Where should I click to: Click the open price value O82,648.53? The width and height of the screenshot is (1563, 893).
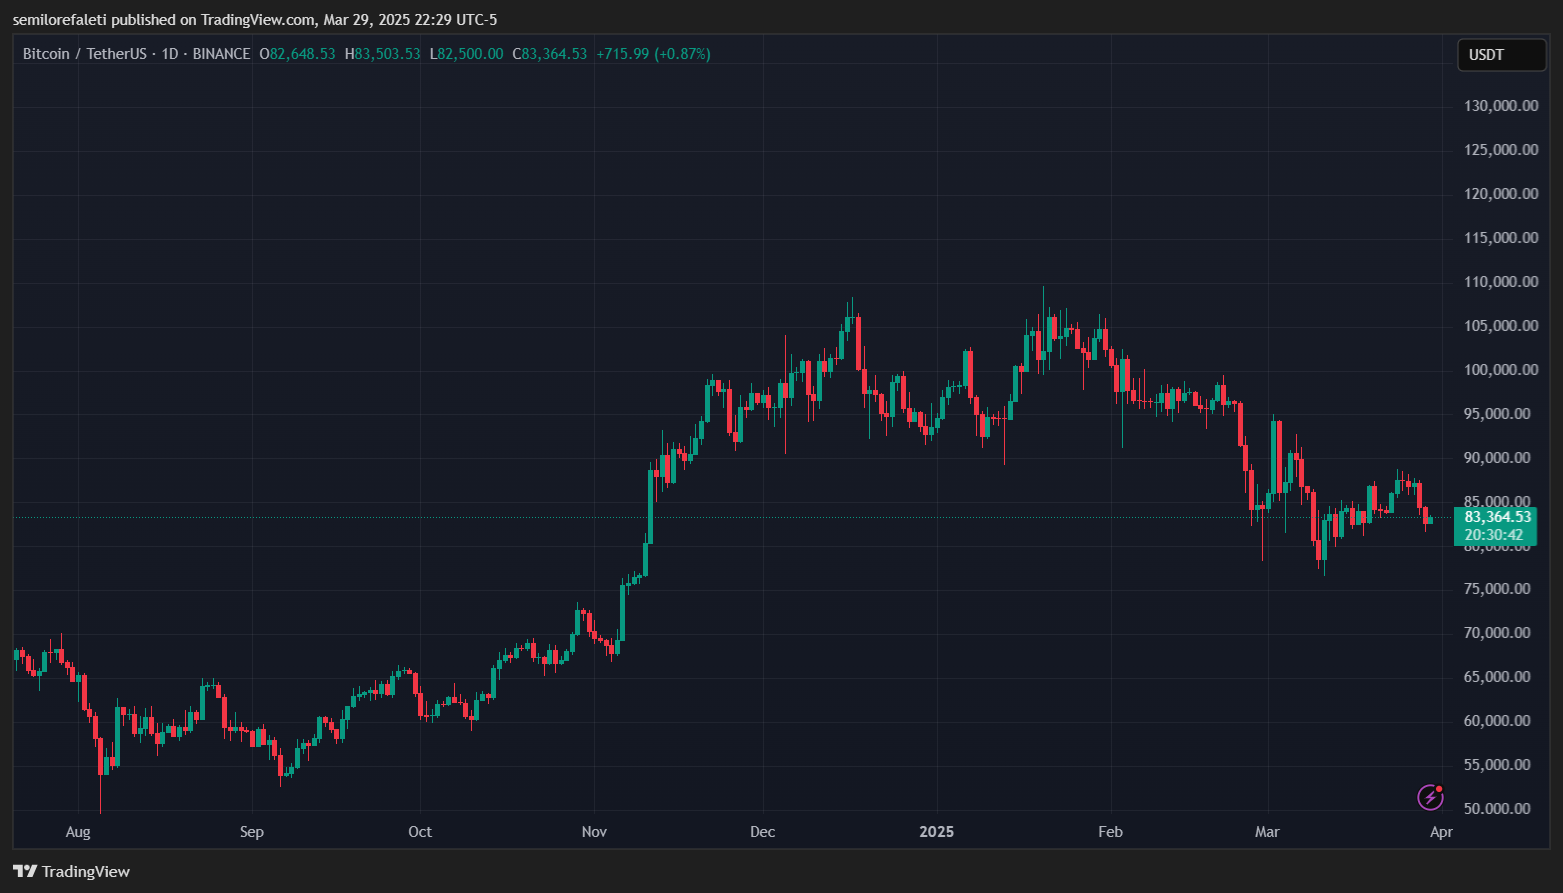[298, 53]
